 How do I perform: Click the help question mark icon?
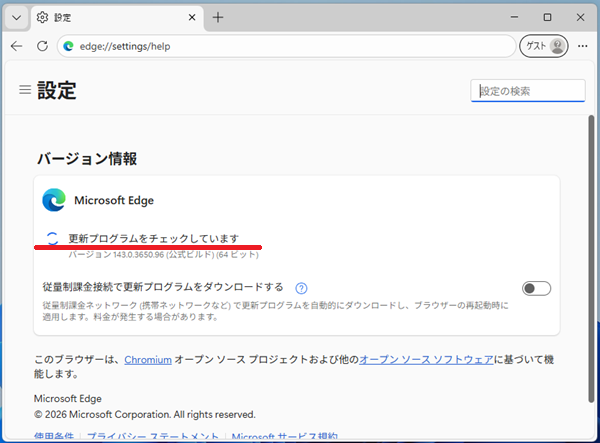click(301, 288)
